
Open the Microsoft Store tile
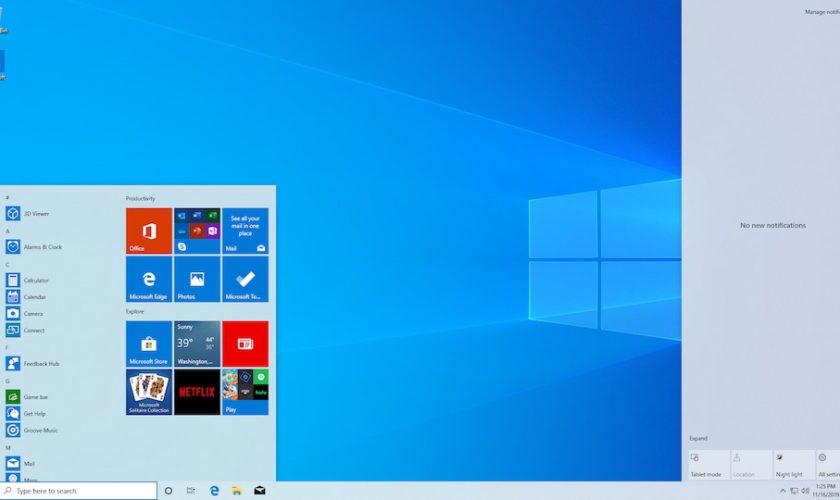pos(148,344)
